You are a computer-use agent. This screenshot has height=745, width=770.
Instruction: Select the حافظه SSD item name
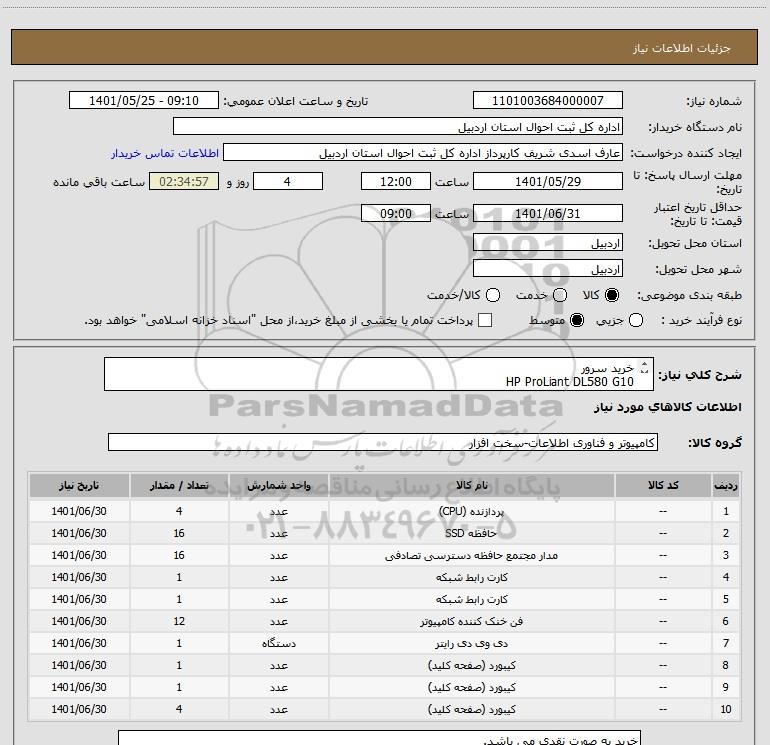pyautogui.click(x=471, y=533)
